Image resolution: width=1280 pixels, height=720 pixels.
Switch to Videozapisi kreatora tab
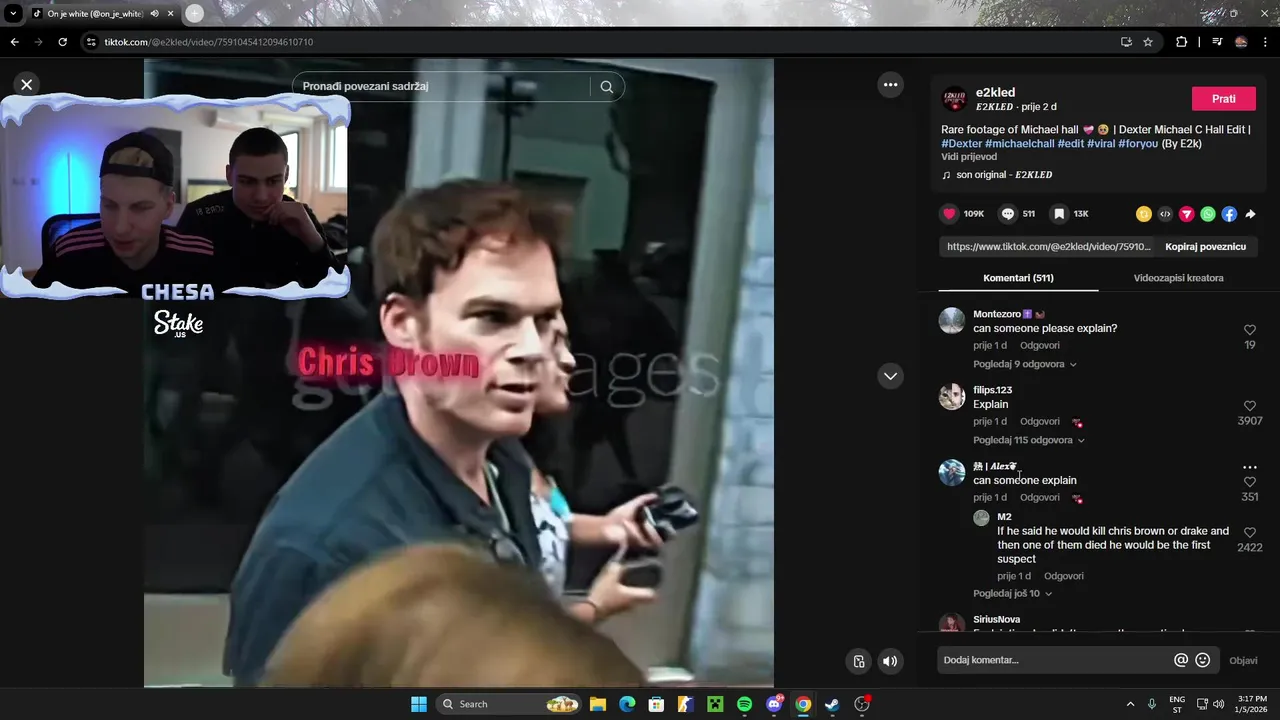[x=1178, y=278]
